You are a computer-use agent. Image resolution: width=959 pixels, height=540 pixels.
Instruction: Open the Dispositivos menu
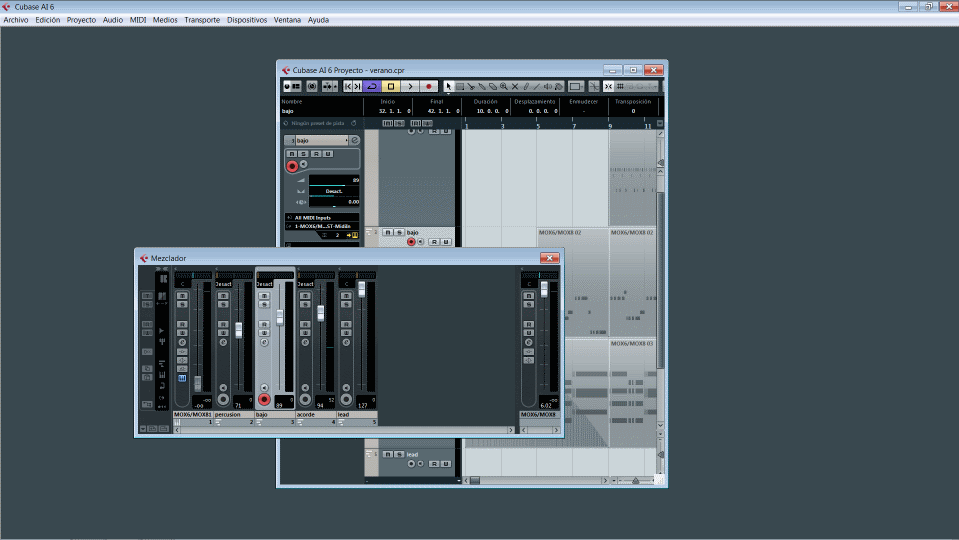pyautogui.click(x=246, y=20)
